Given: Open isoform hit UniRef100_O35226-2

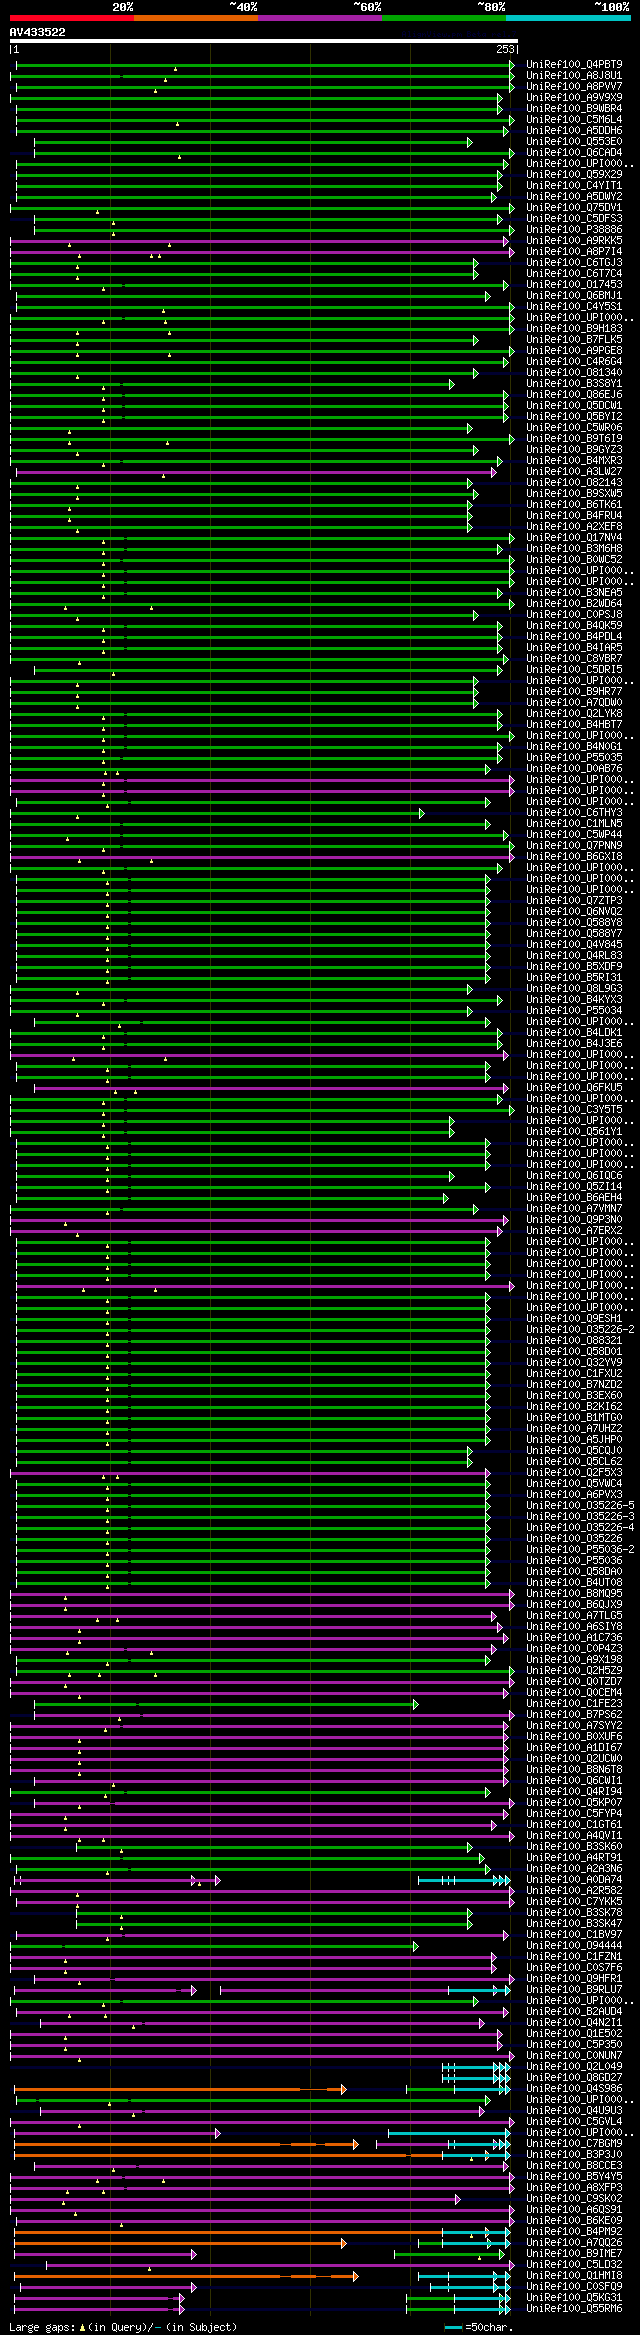Looking at the screenshot, I should (580, 1329).
